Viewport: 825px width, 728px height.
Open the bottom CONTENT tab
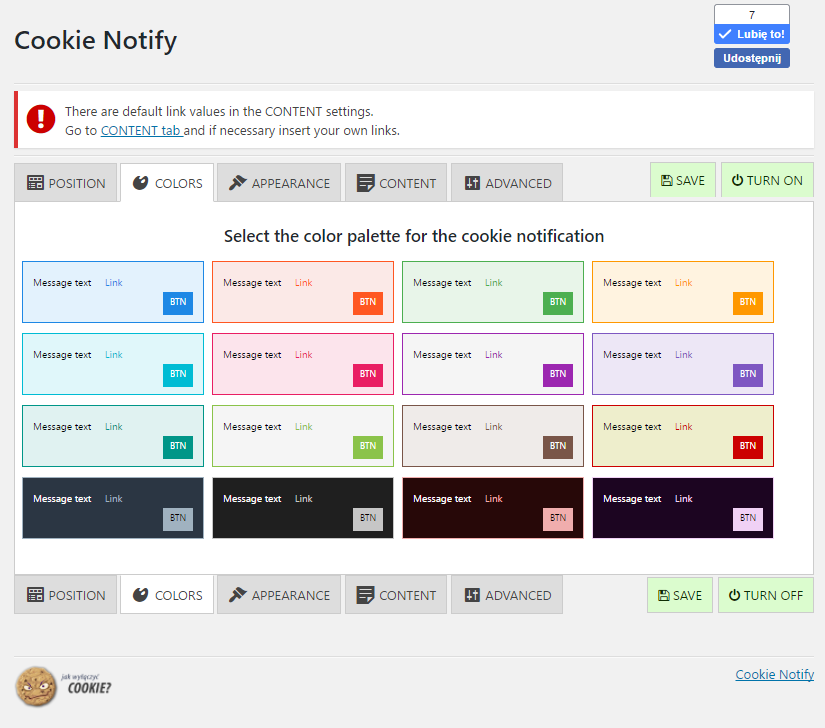(x=396, y=594)
